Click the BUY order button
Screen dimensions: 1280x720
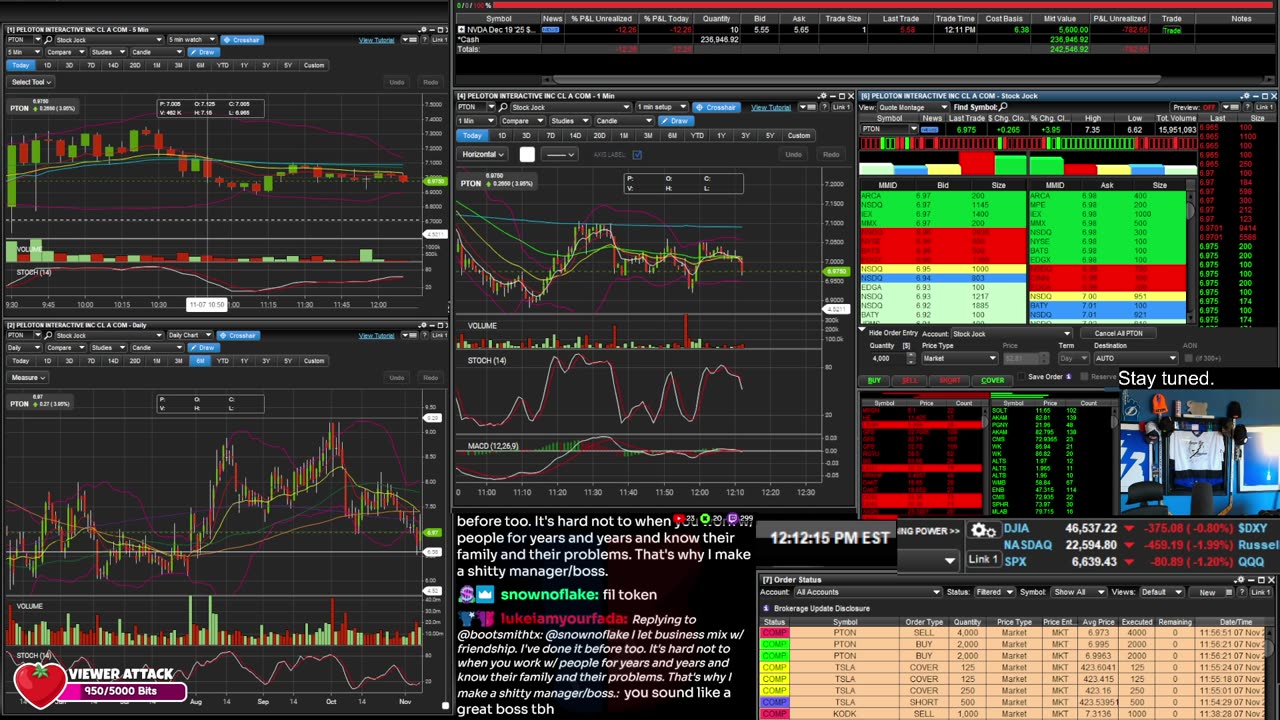tap(875, 380)
